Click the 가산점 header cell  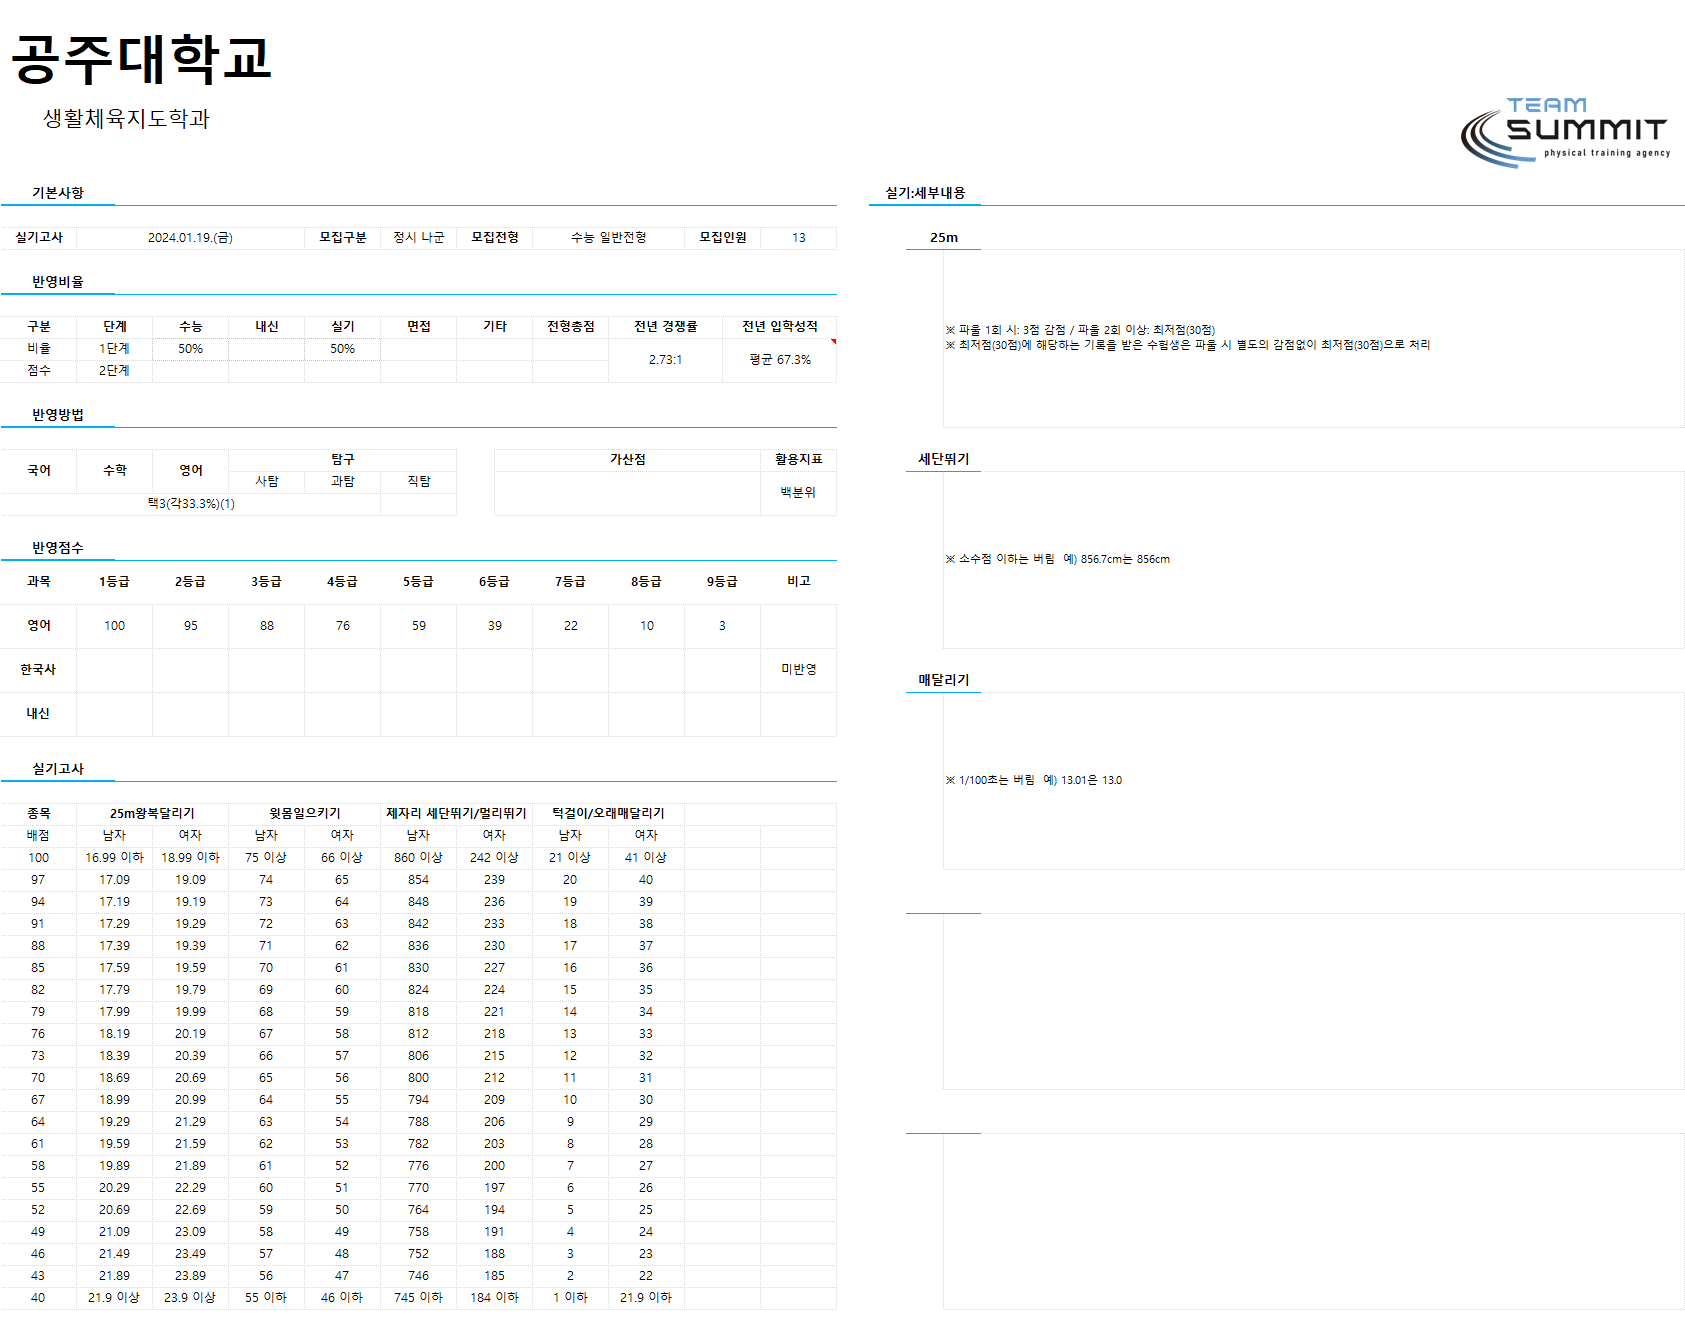(x=627, y=460)
